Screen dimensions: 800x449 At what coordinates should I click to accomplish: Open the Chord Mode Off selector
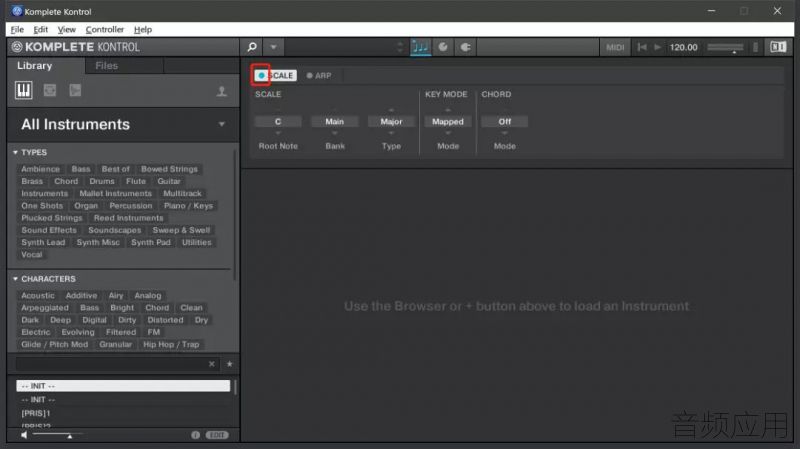click(505, 121)
